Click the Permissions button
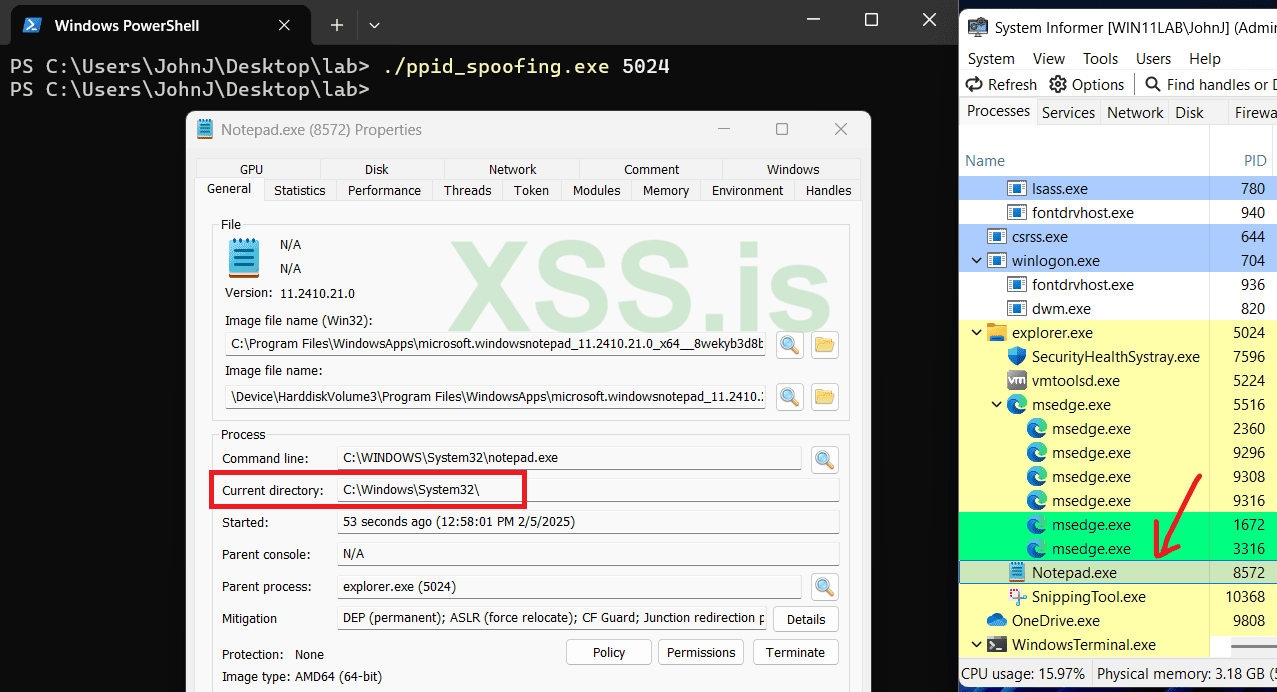The width and height of the screenshot is (1277, 692). pyautogui.click(x=700, y=651)
